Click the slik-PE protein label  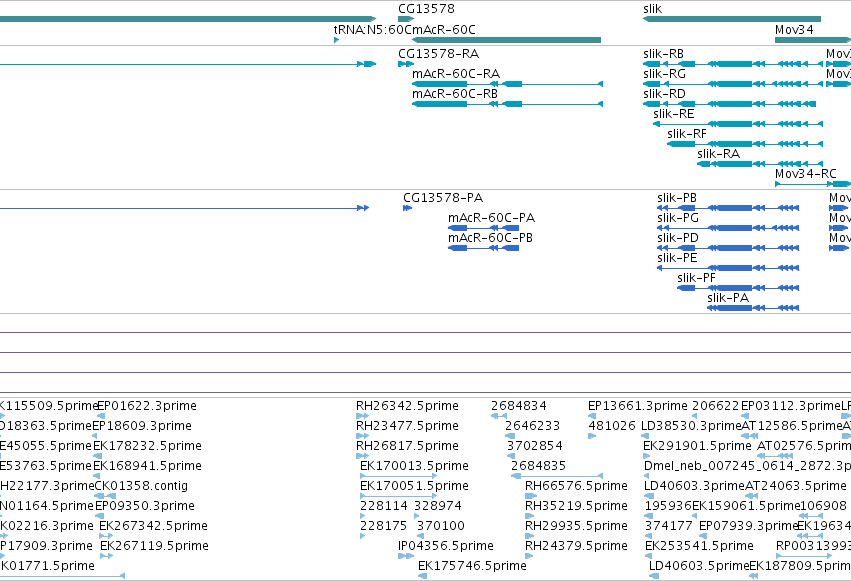[677, 258]
